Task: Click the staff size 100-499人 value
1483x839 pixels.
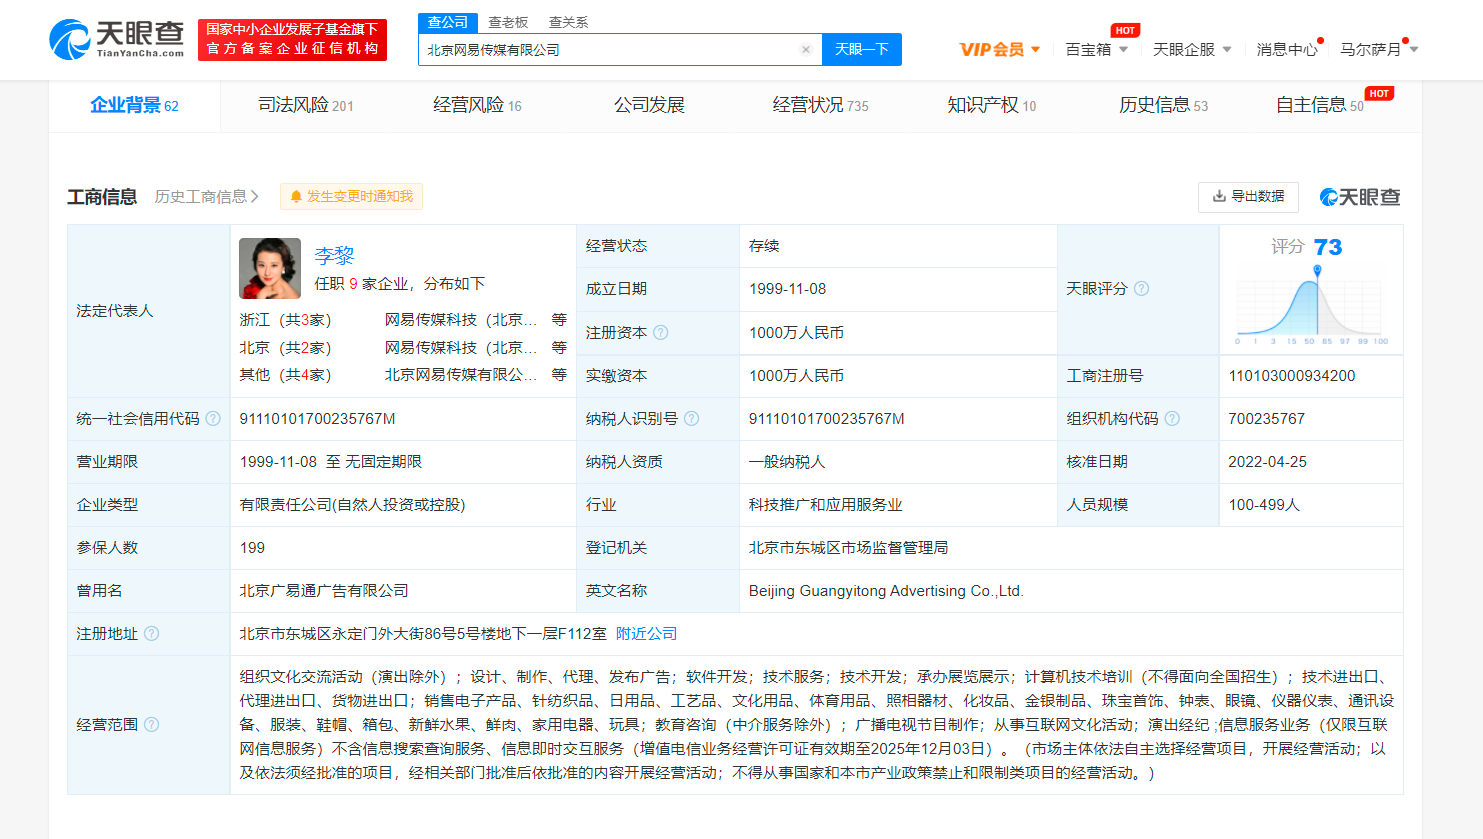Action: tap(1264, 505)
